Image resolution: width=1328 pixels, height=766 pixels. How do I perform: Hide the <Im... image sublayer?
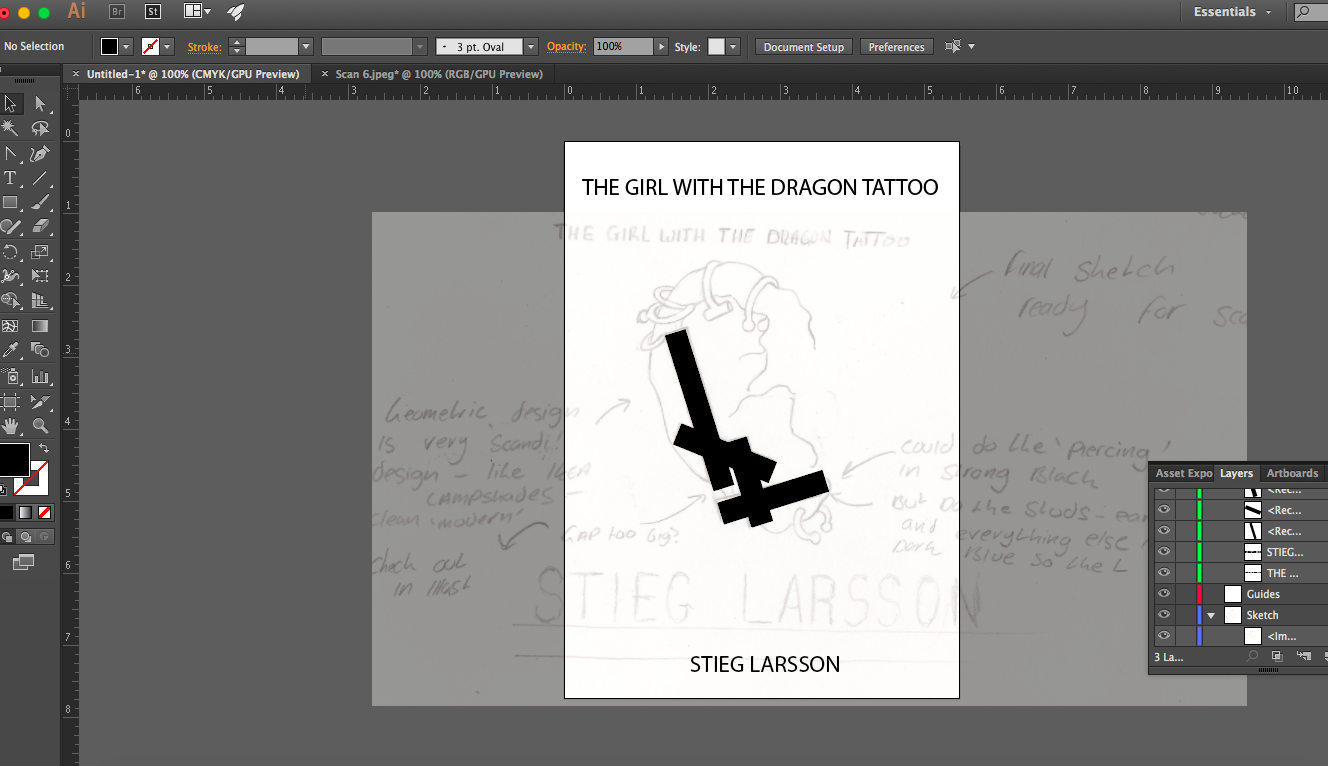point(1163,636)
